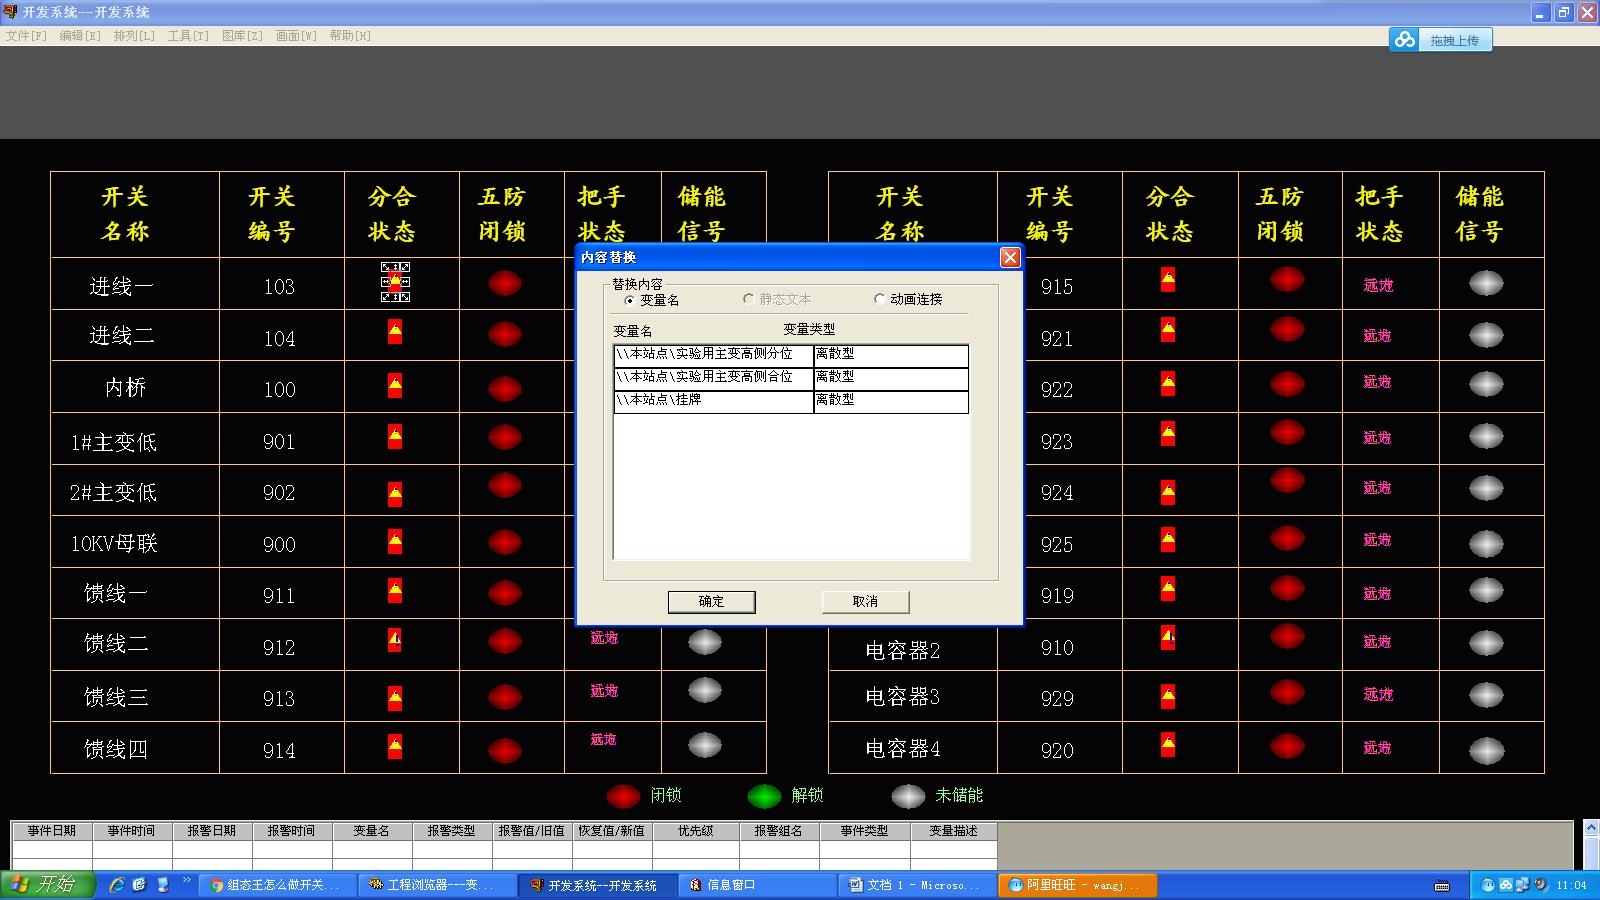Click the 实验用主变高侧分位 variable name cell
1600x900 pixels.
coord(712,354)
